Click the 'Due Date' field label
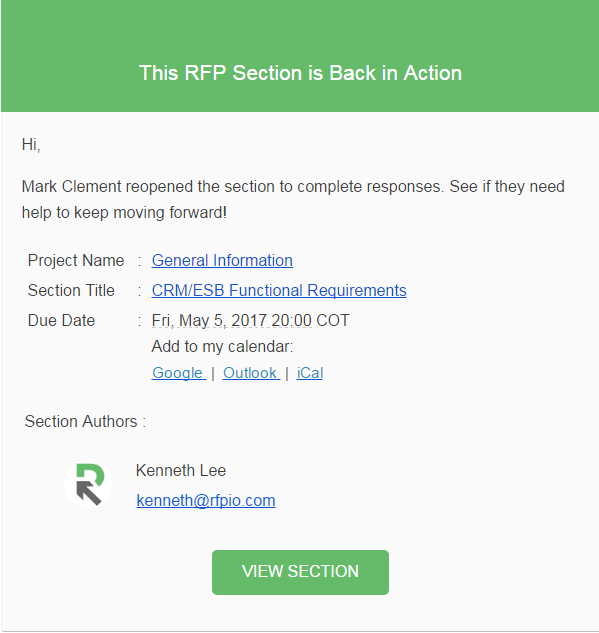599x633 pixels. [61, 321]
